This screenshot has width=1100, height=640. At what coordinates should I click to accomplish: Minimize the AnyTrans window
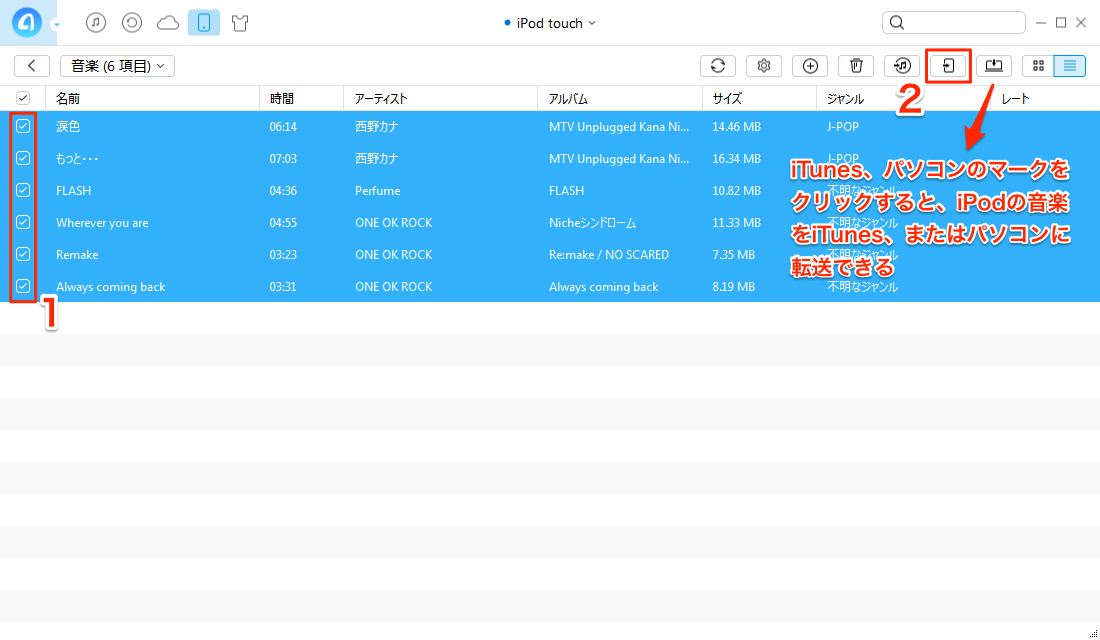coord(1041,23)
